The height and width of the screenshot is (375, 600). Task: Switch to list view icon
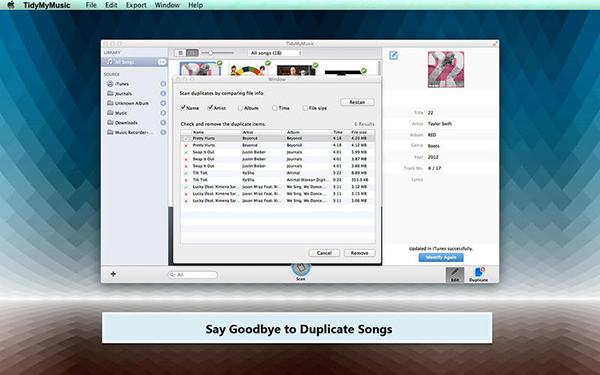click(181, 53)
